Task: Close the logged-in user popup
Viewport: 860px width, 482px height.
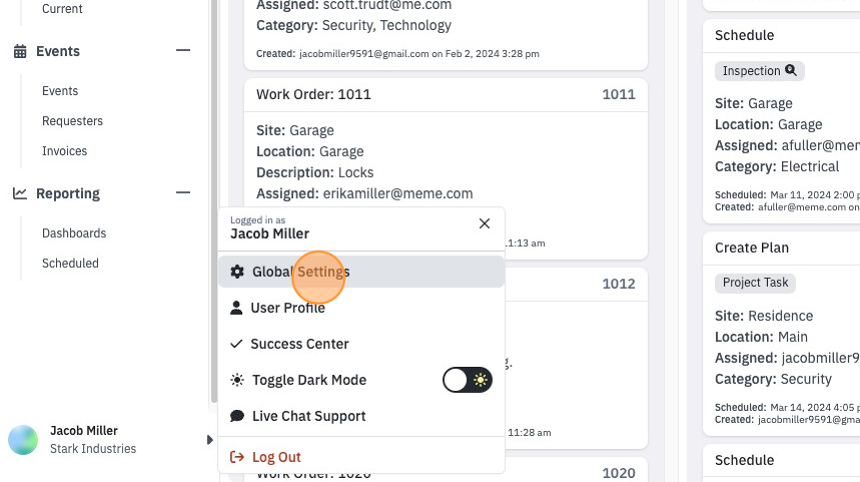Action: 484,223
